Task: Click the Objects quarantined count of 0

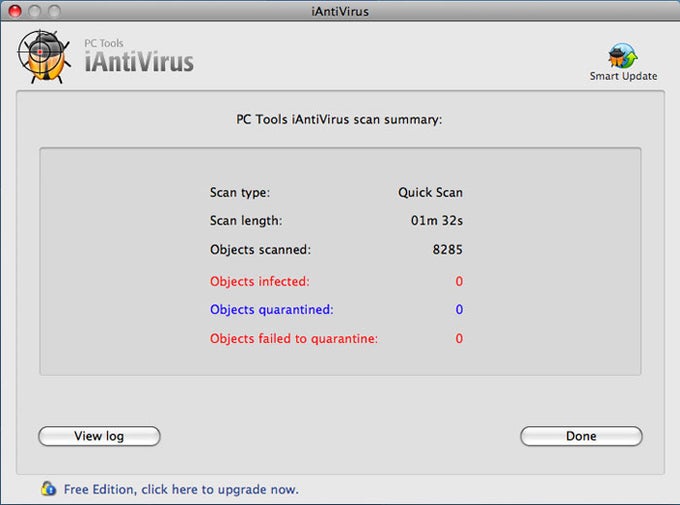Action: (459, 310)
